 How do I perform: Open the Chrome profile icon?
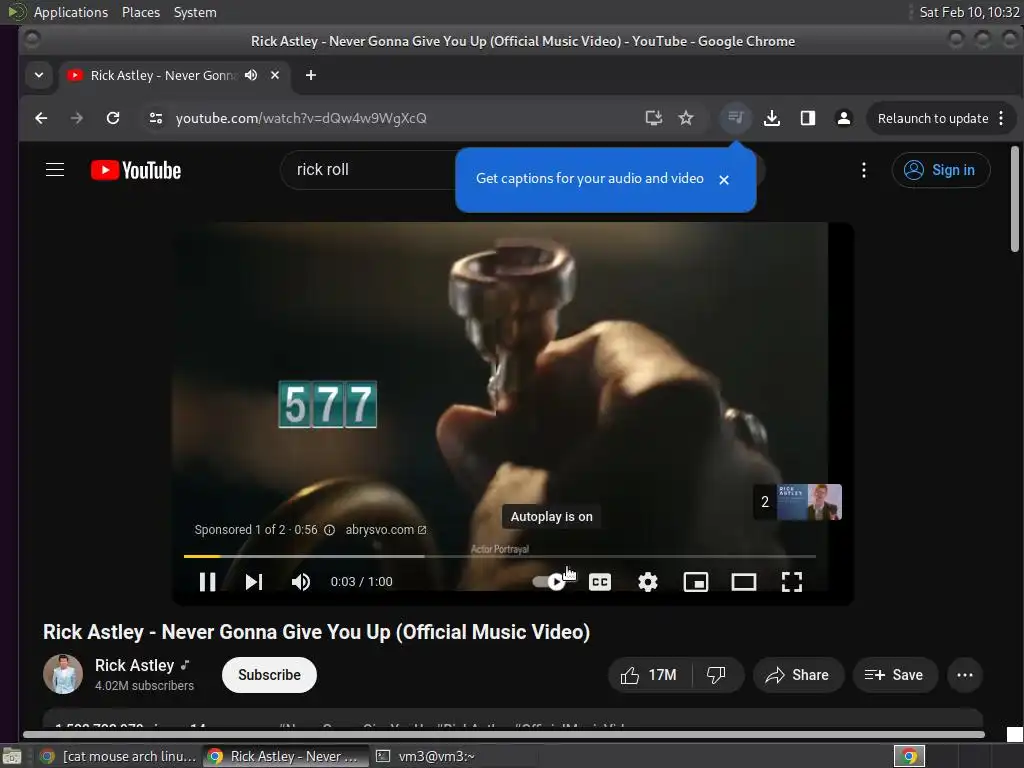click(x=844, y=118)
